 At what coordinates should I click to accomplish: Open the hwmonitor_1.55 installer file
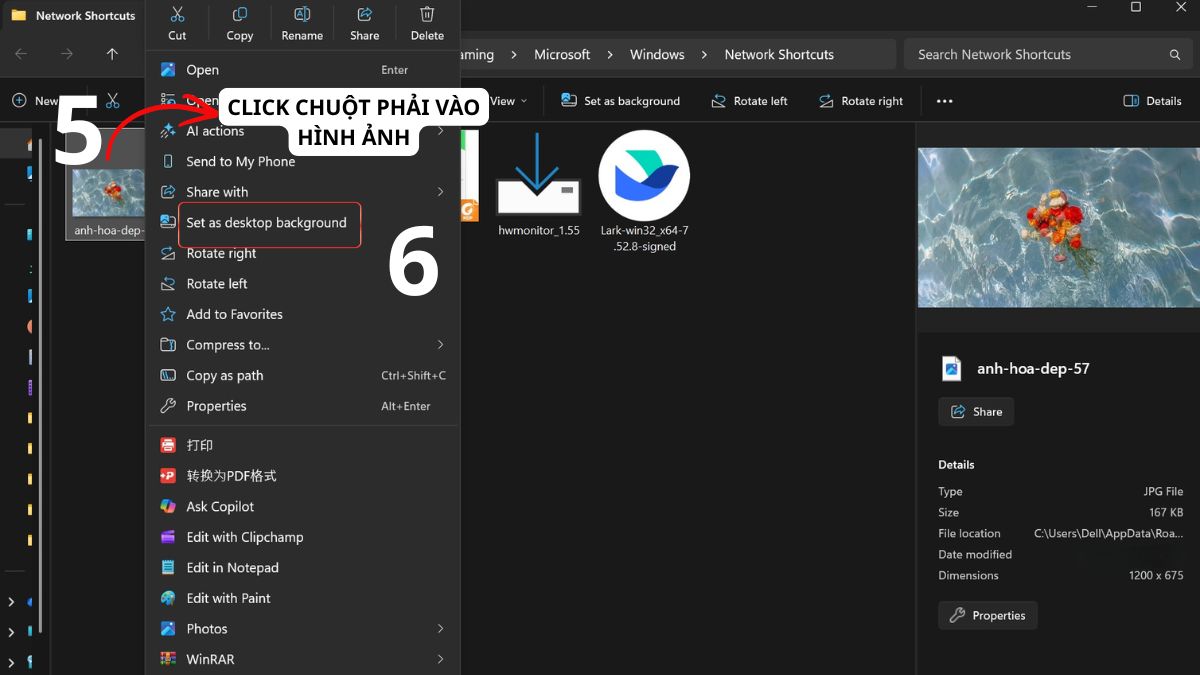click(539, 182)
